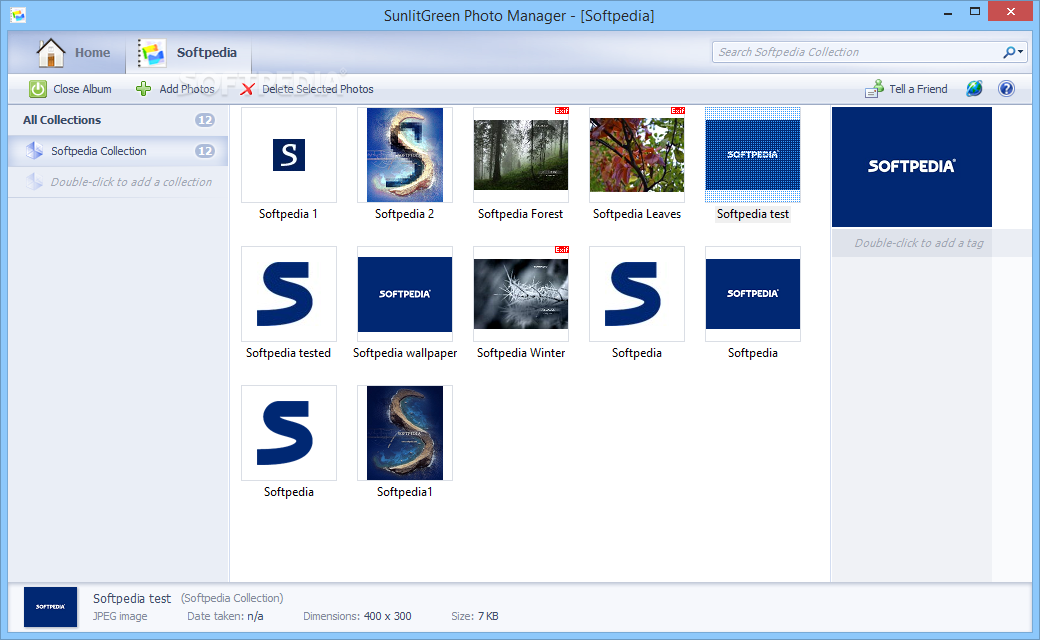Click the Size 7 KB value
1040x640 pixels.
click(488, 616)
